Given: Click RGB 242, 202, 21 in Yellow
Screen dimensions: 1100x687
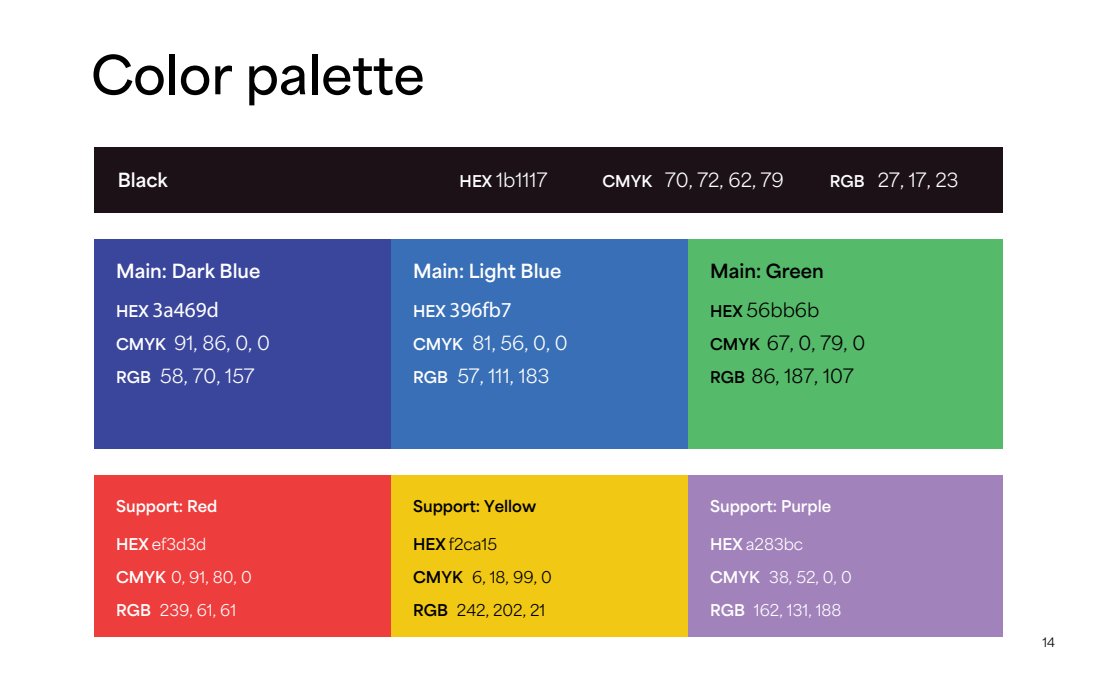Looking at the screenshot, I should pos(479,611).
